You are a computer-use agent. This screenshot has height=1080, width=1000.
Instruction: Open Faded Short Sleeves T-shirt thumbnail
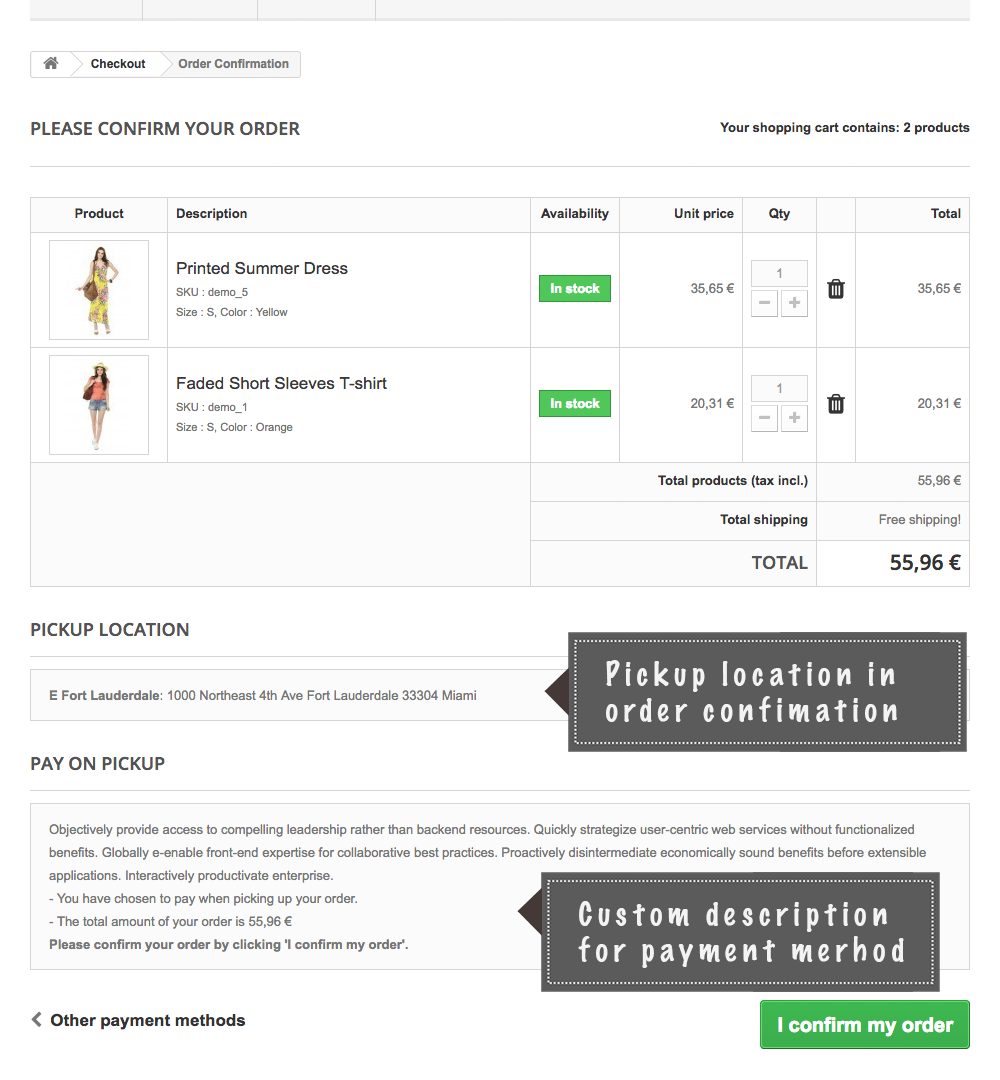pos(99,405)
